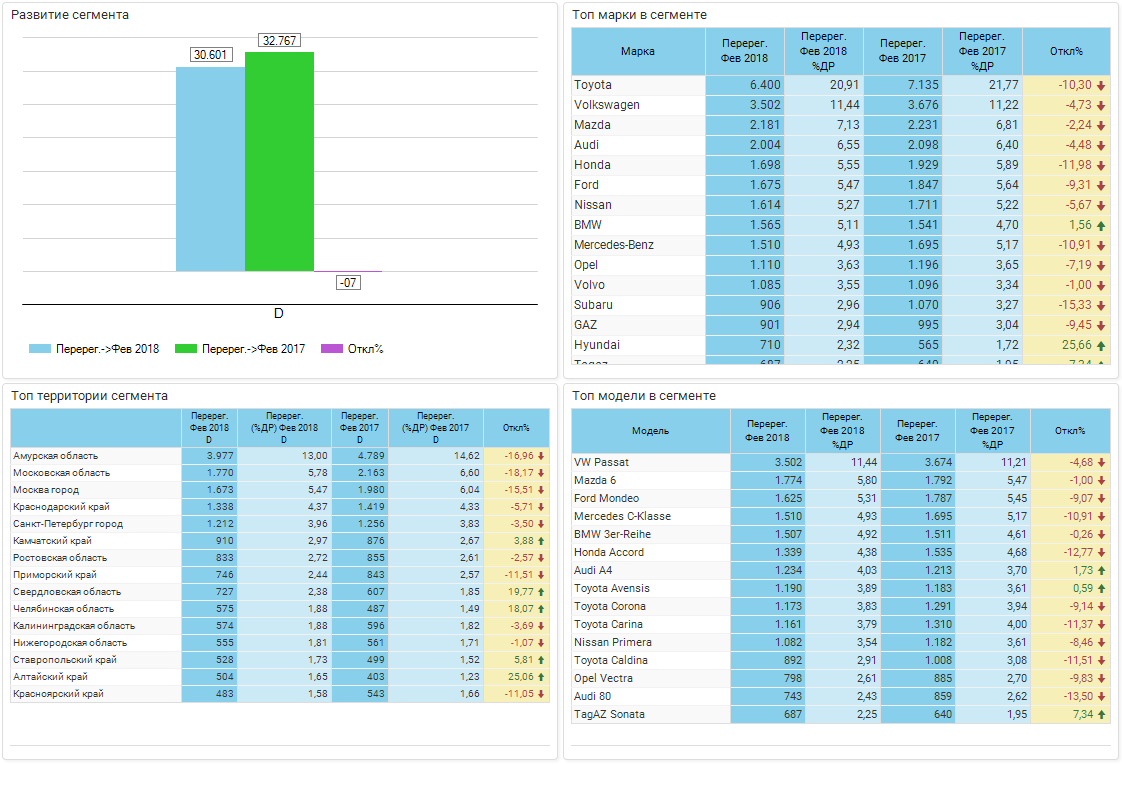Click the Перерер.->Фев 2017 legend label
The height and width of the screenshot is (793, 1122).
(x=253, y=349)
